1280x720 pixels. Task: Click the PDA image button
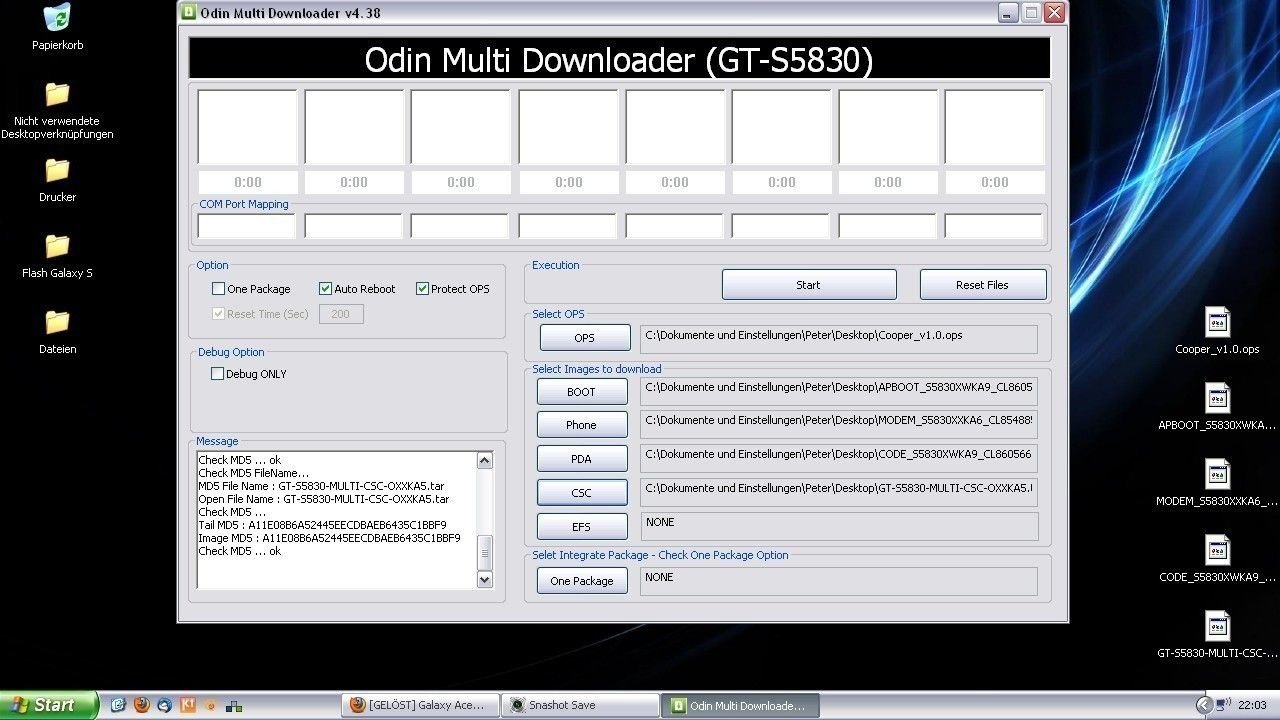[x=582, y=459]
